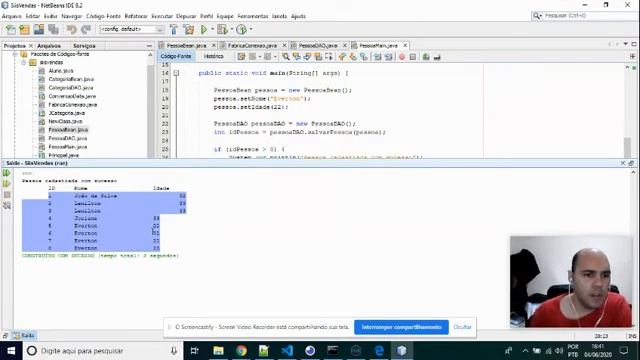Screen dimensions: 640x360
Task: Collapse the main method code fold
Action: pos(176,73)
